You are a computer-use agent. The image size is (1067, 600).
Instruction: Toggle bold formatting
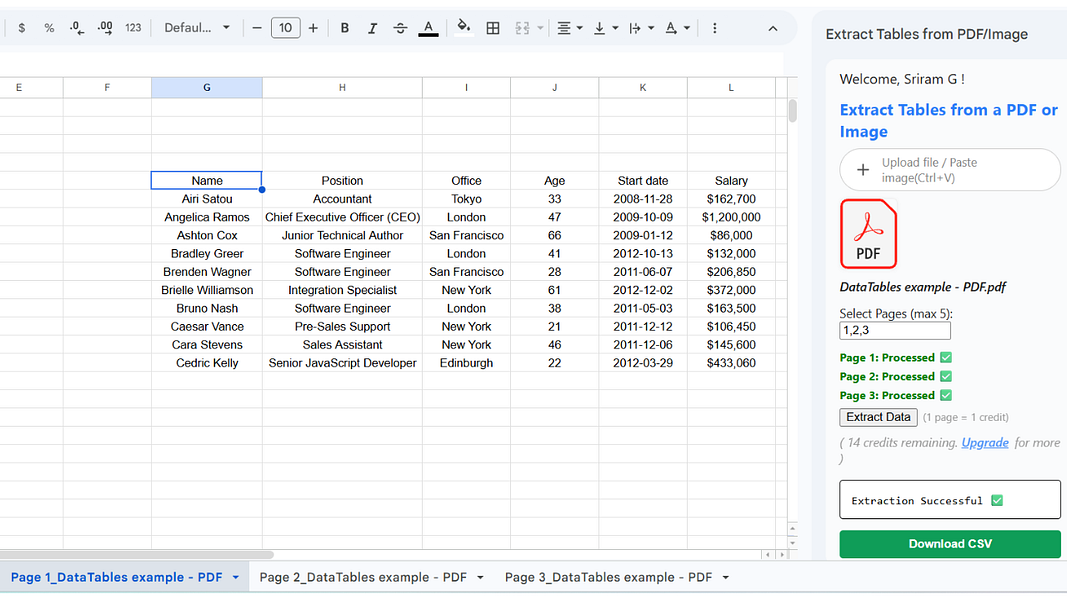tap(345, 28)
